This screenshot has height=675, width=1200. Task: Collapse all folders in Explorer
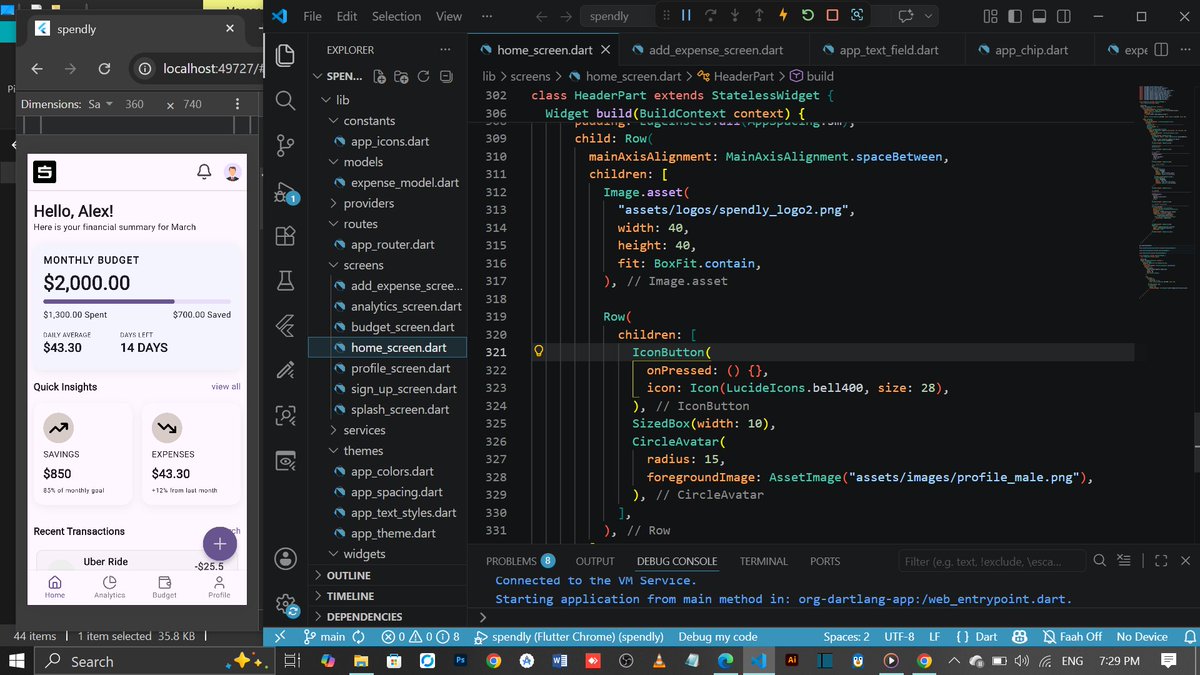click(x=444, y=76)
